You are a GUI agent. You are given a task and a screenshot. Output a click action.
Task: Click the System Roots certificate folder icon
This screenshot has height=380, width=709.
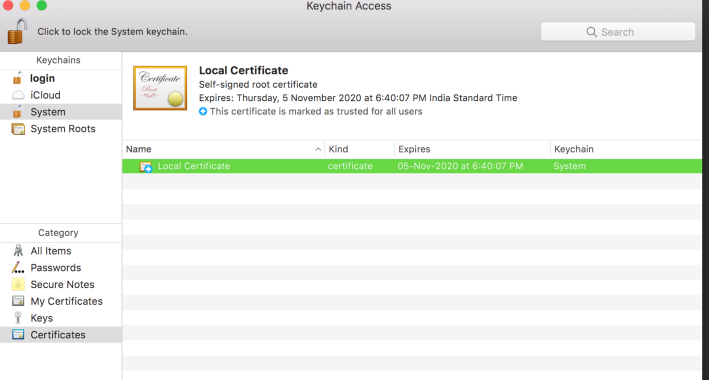(x=18, y=129)
